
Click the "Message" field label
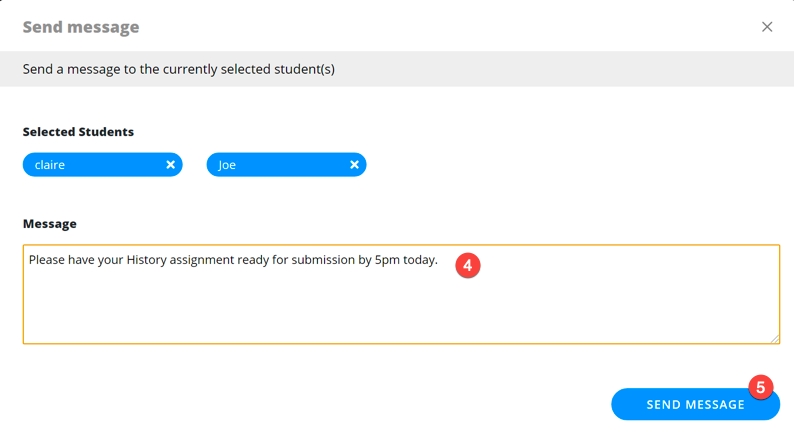[50, 223]
